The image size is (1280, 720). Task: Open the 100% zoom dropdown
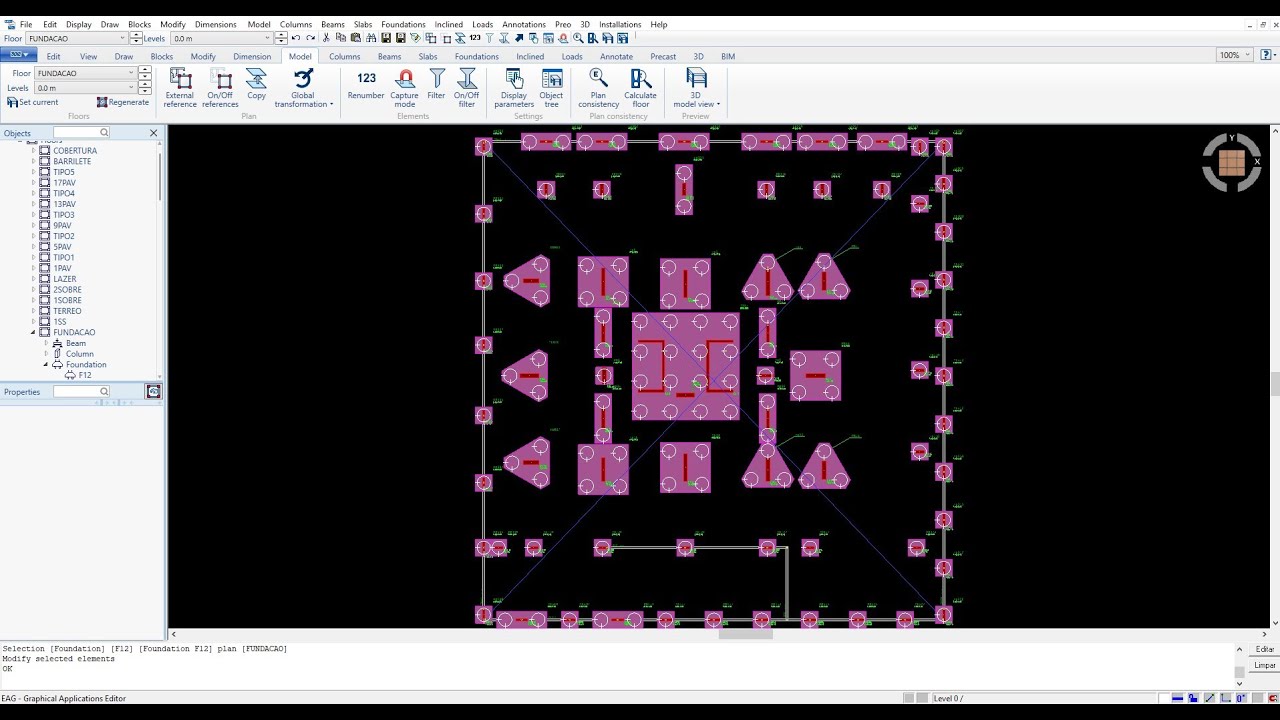click(1234, 55)
